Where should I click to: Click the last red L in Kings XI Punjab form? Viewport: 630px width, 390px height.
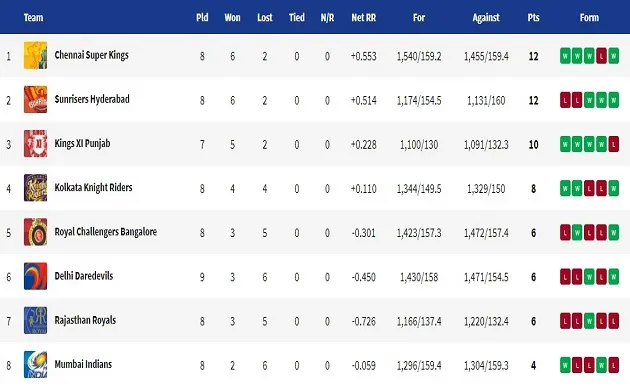click(x=614, y=144)
